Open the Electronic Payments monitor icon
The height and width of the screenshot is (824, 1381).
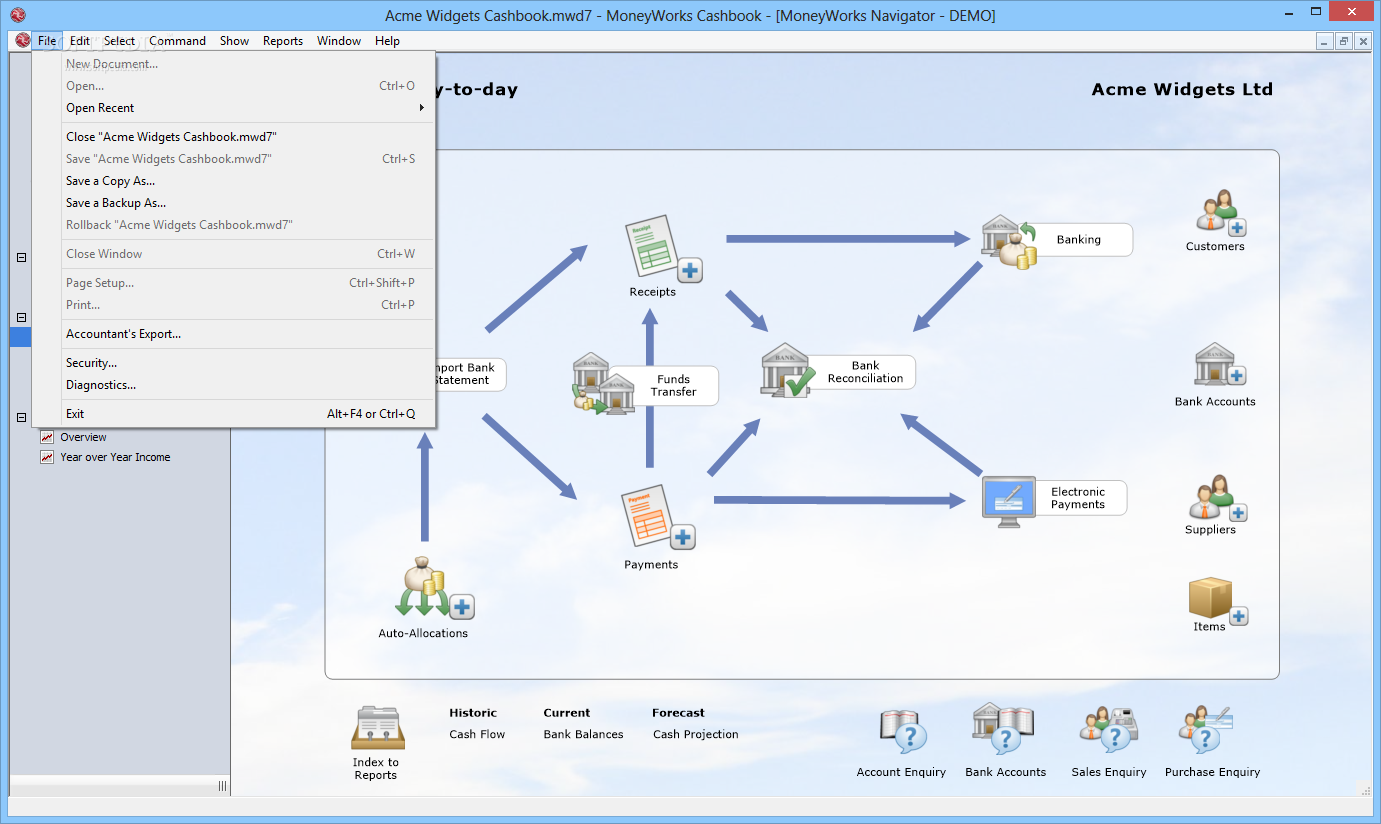pos(1009,500)
